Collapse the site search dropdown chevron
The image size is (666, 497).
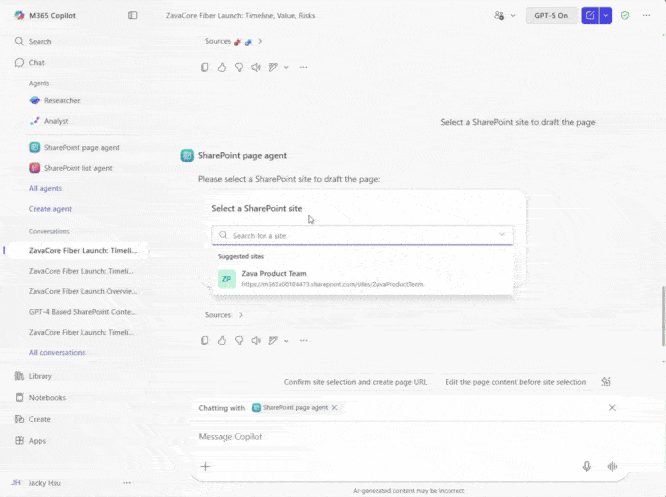pos(502,235)
